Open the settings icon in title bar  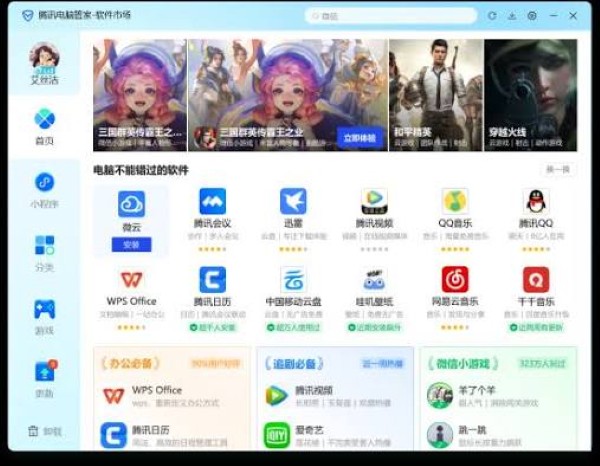(532, 16)
